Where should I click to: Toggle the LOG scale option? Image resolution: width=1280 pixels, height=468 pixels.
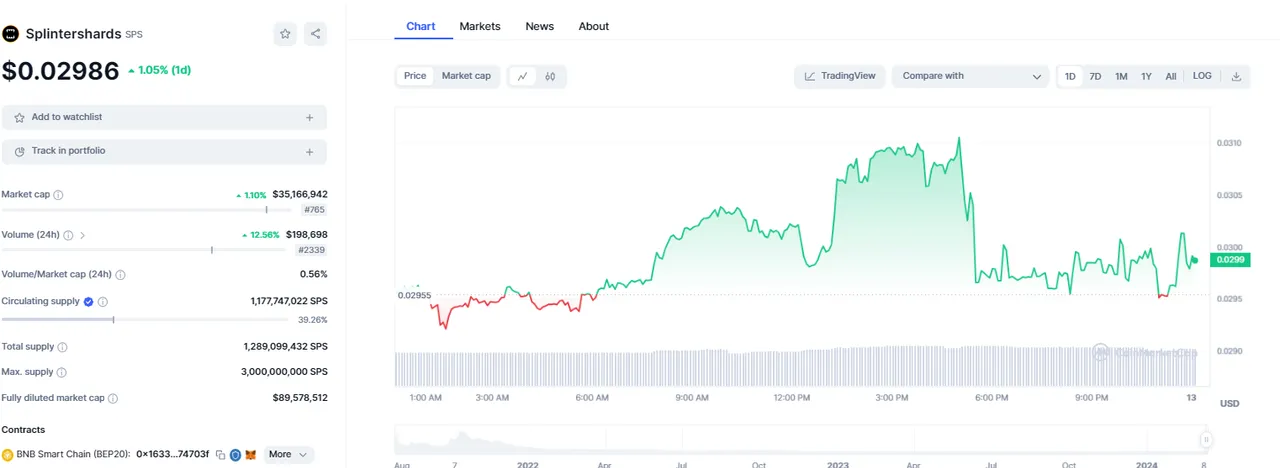[1202, 76]
